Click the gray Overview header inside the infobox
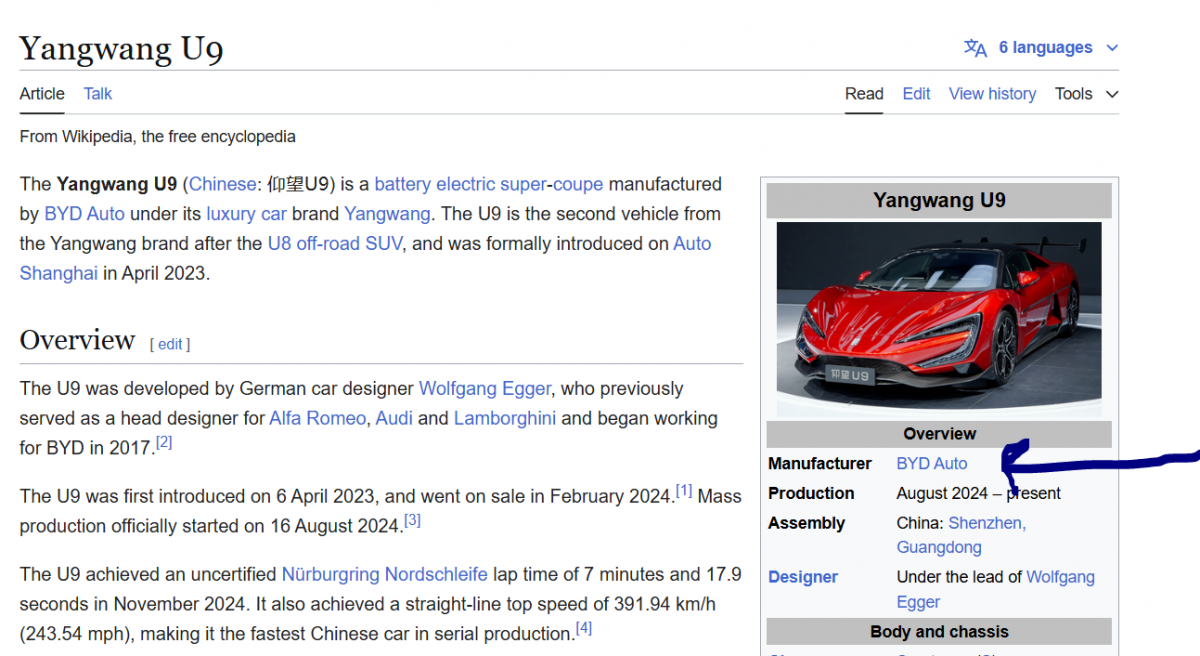This screenshot has height=656, width=1200. (939, 434)
